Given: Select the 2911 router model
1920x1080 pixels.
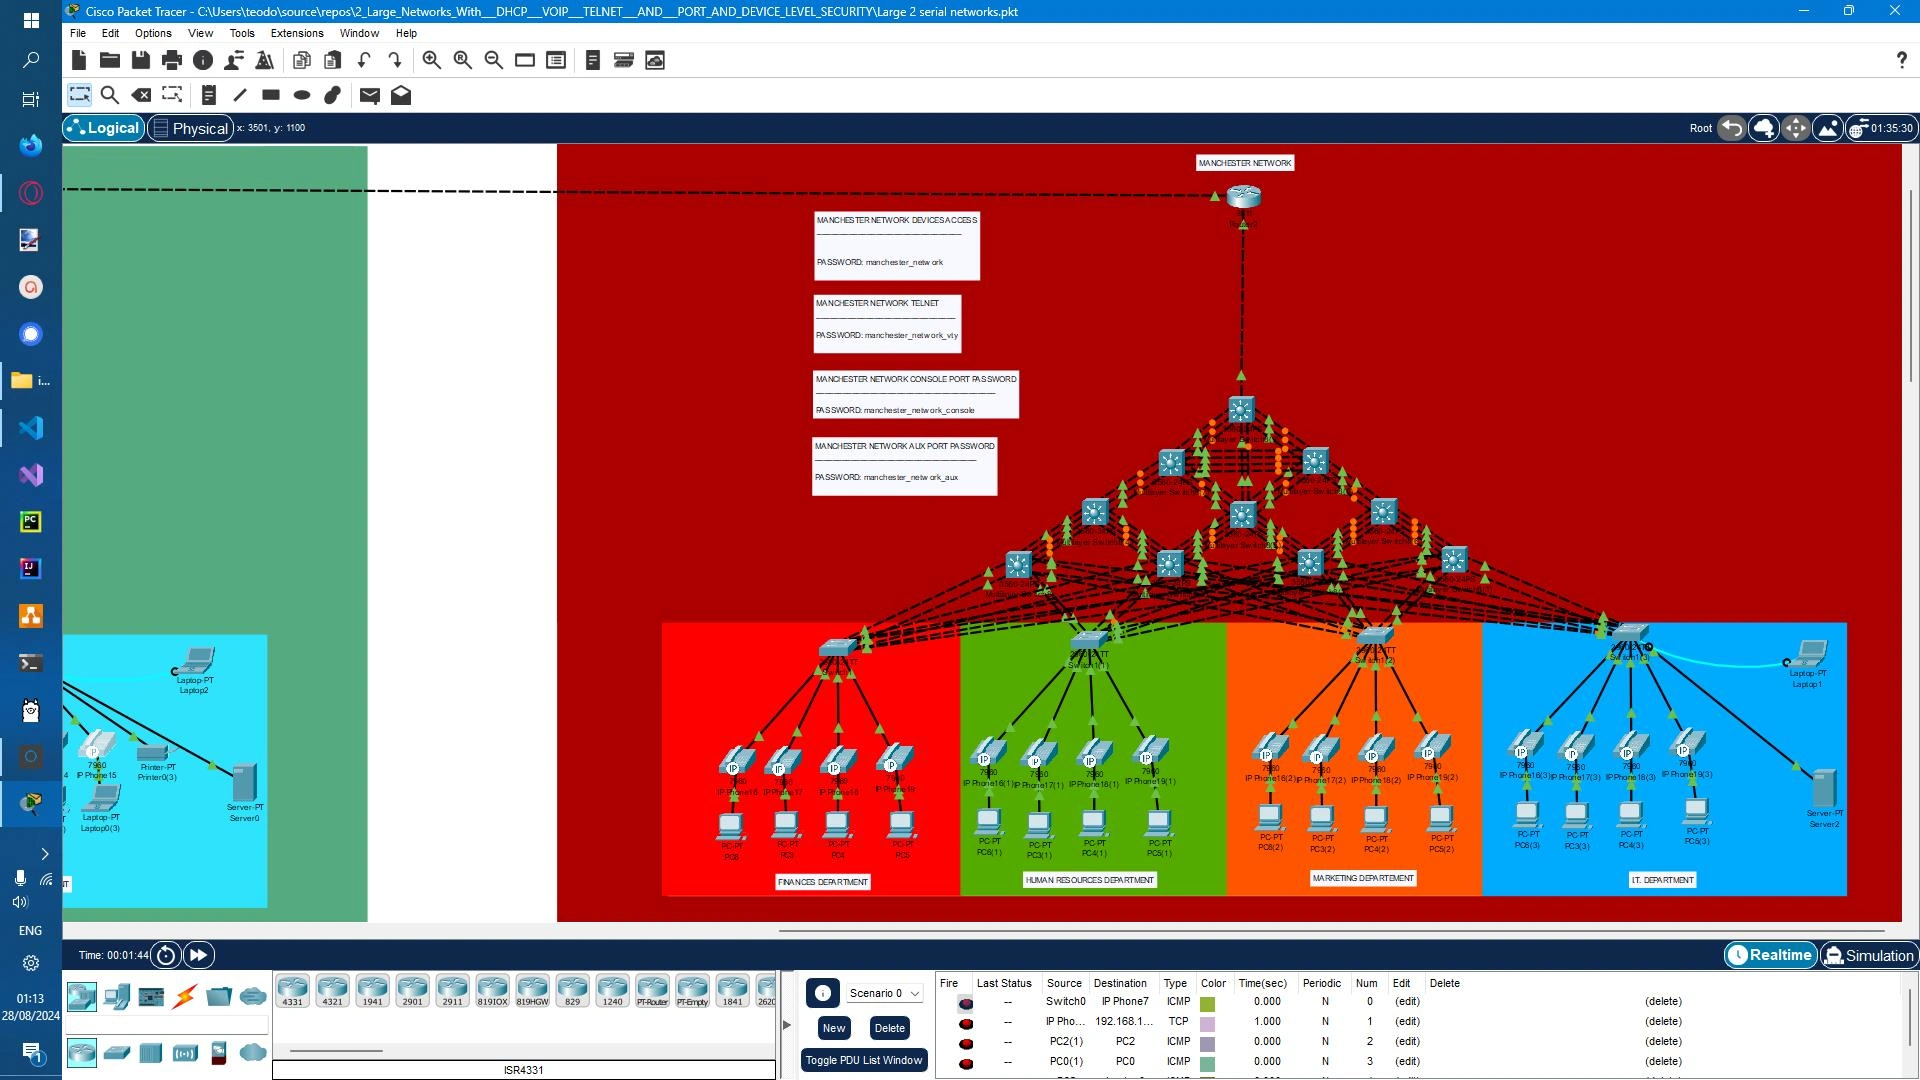Looking at the screenshot, I should tap(452, 991).
